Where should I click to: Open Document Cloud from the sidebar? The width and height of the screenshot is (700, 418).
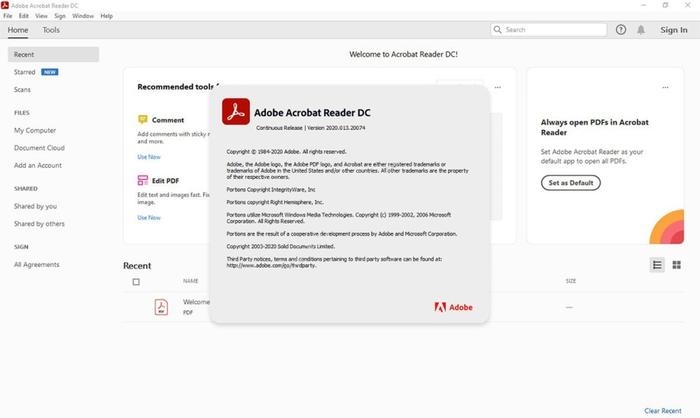point(39,148)
